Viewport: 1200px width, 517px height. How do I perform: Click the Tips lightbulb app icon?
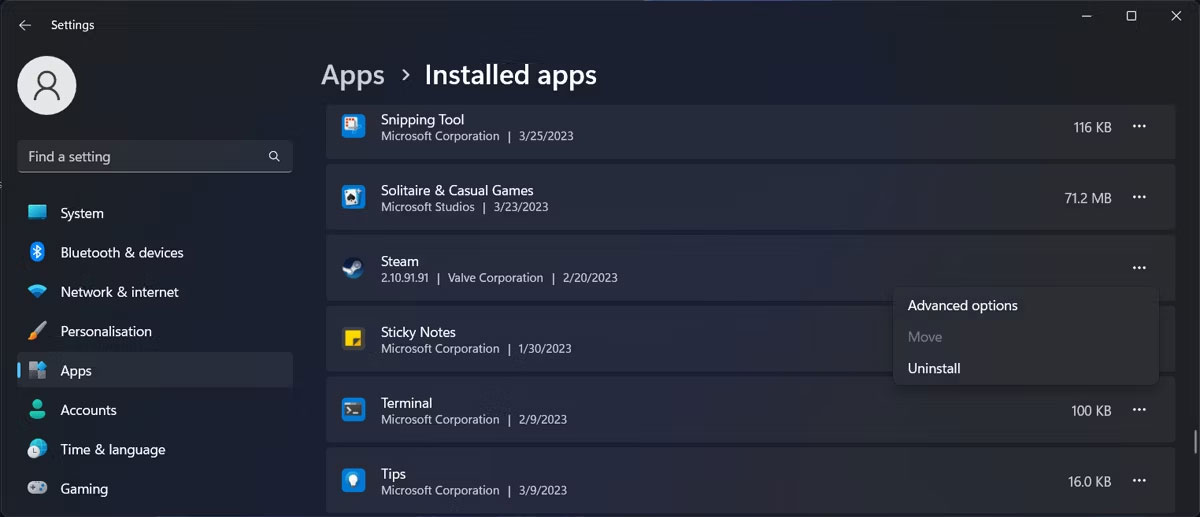tap(353, 481)
